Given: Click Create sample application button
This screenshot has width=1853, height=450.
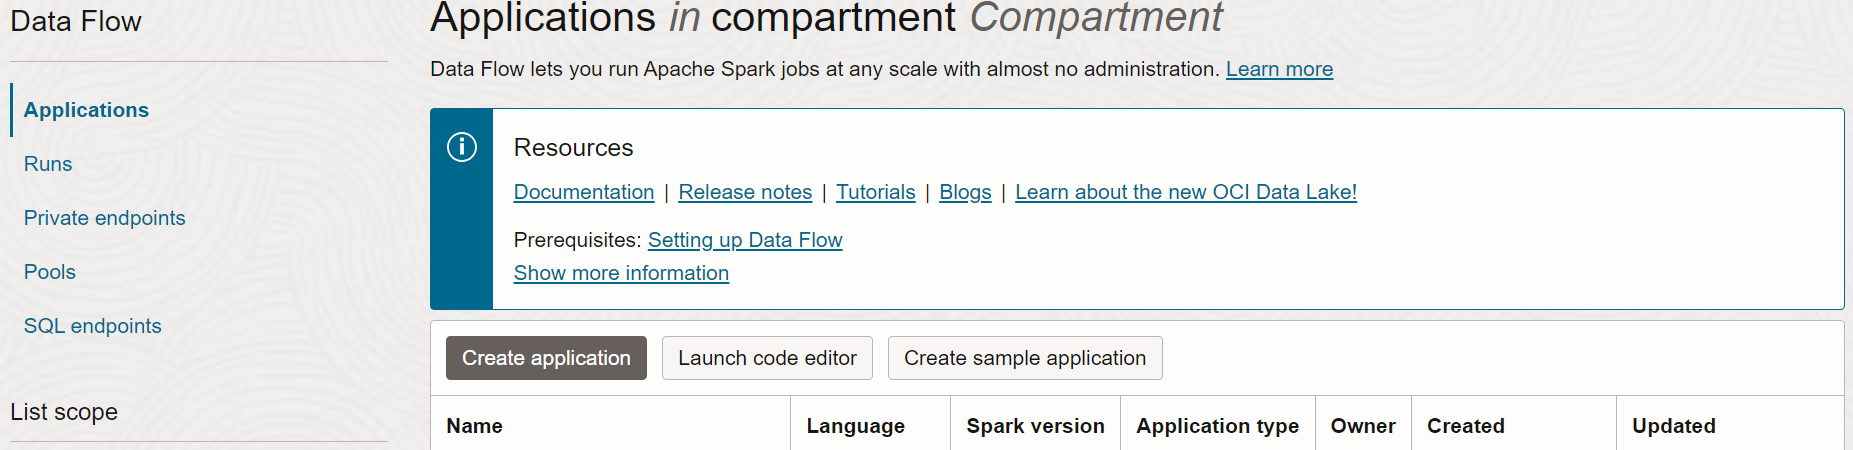Looking at the screenshot, I should (1025, 358).
